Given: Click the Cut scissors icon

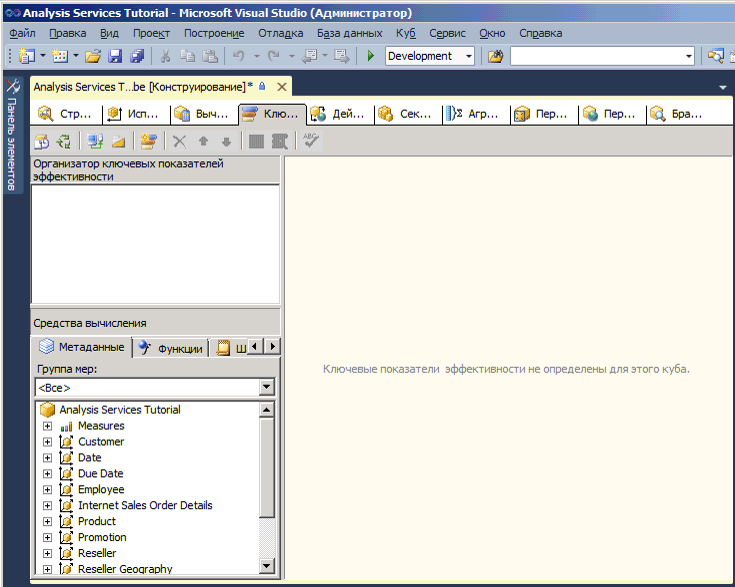Looking at the screenshot, I should [165, 56].
